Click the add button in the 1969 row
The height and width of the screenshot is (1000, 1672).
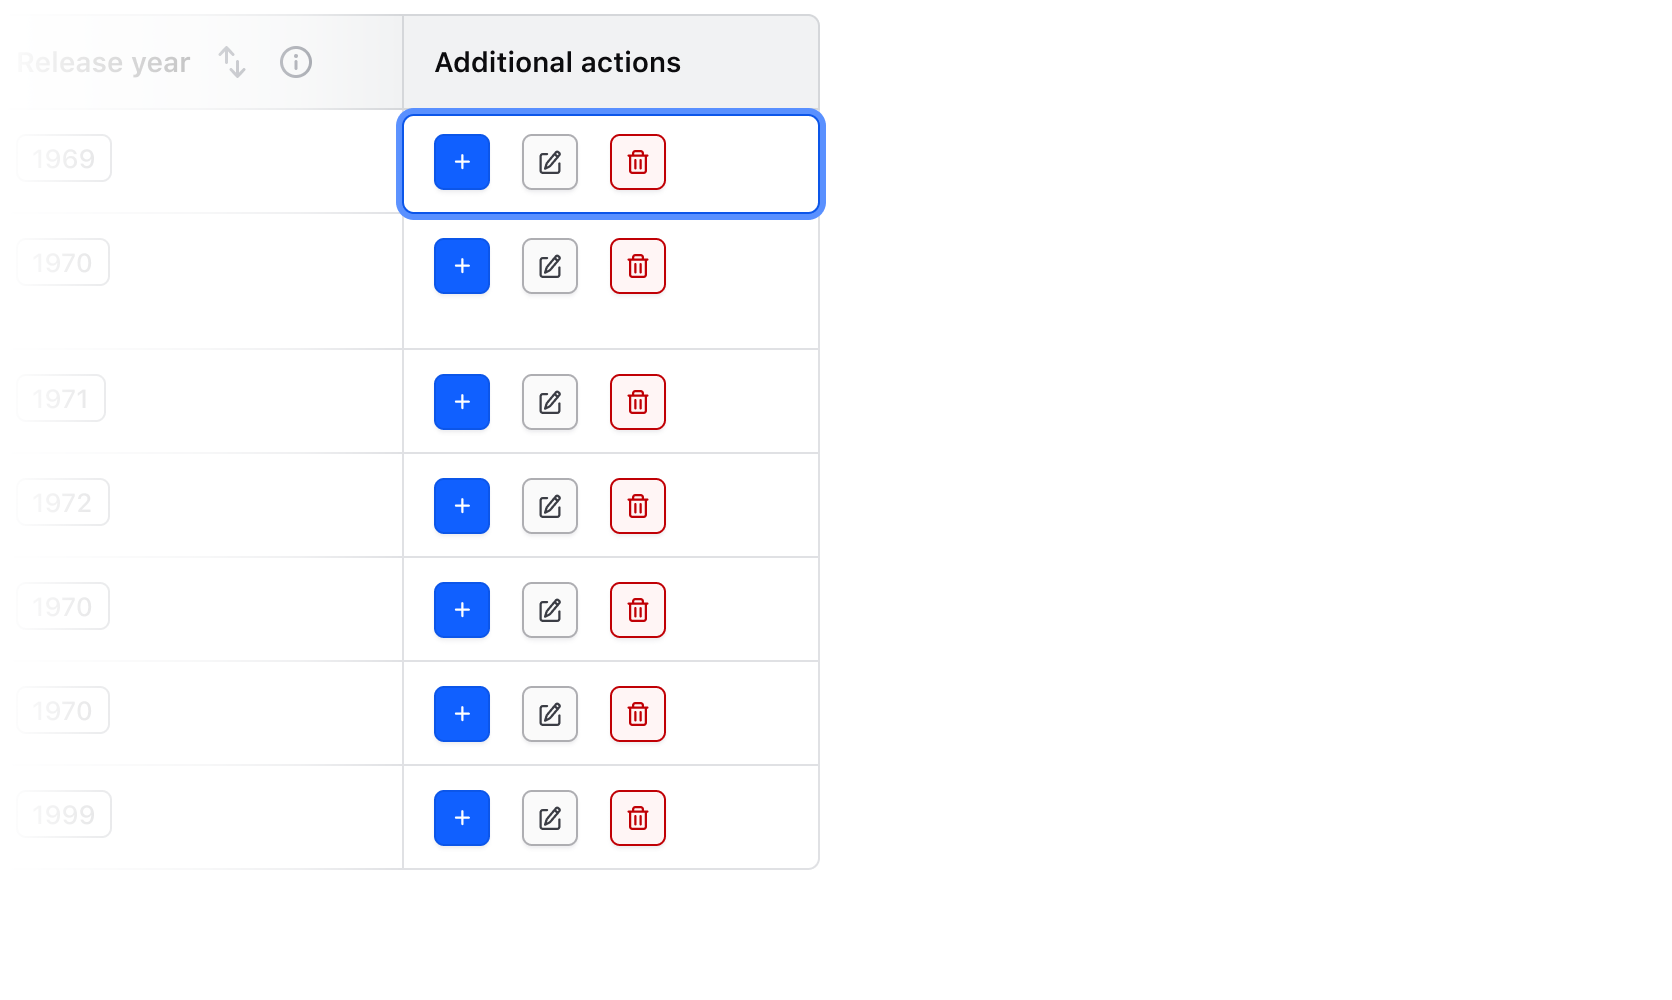(462, 162)
